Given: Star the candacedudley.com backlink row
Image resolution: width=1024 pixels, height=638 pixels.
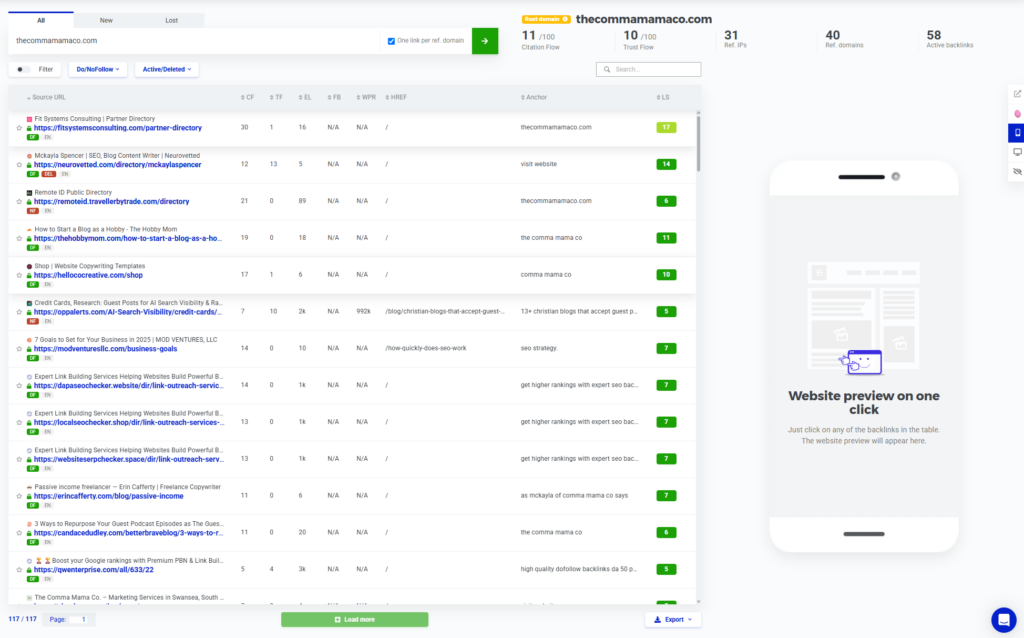Looking at the screenshot, I should tap(19, 533).
